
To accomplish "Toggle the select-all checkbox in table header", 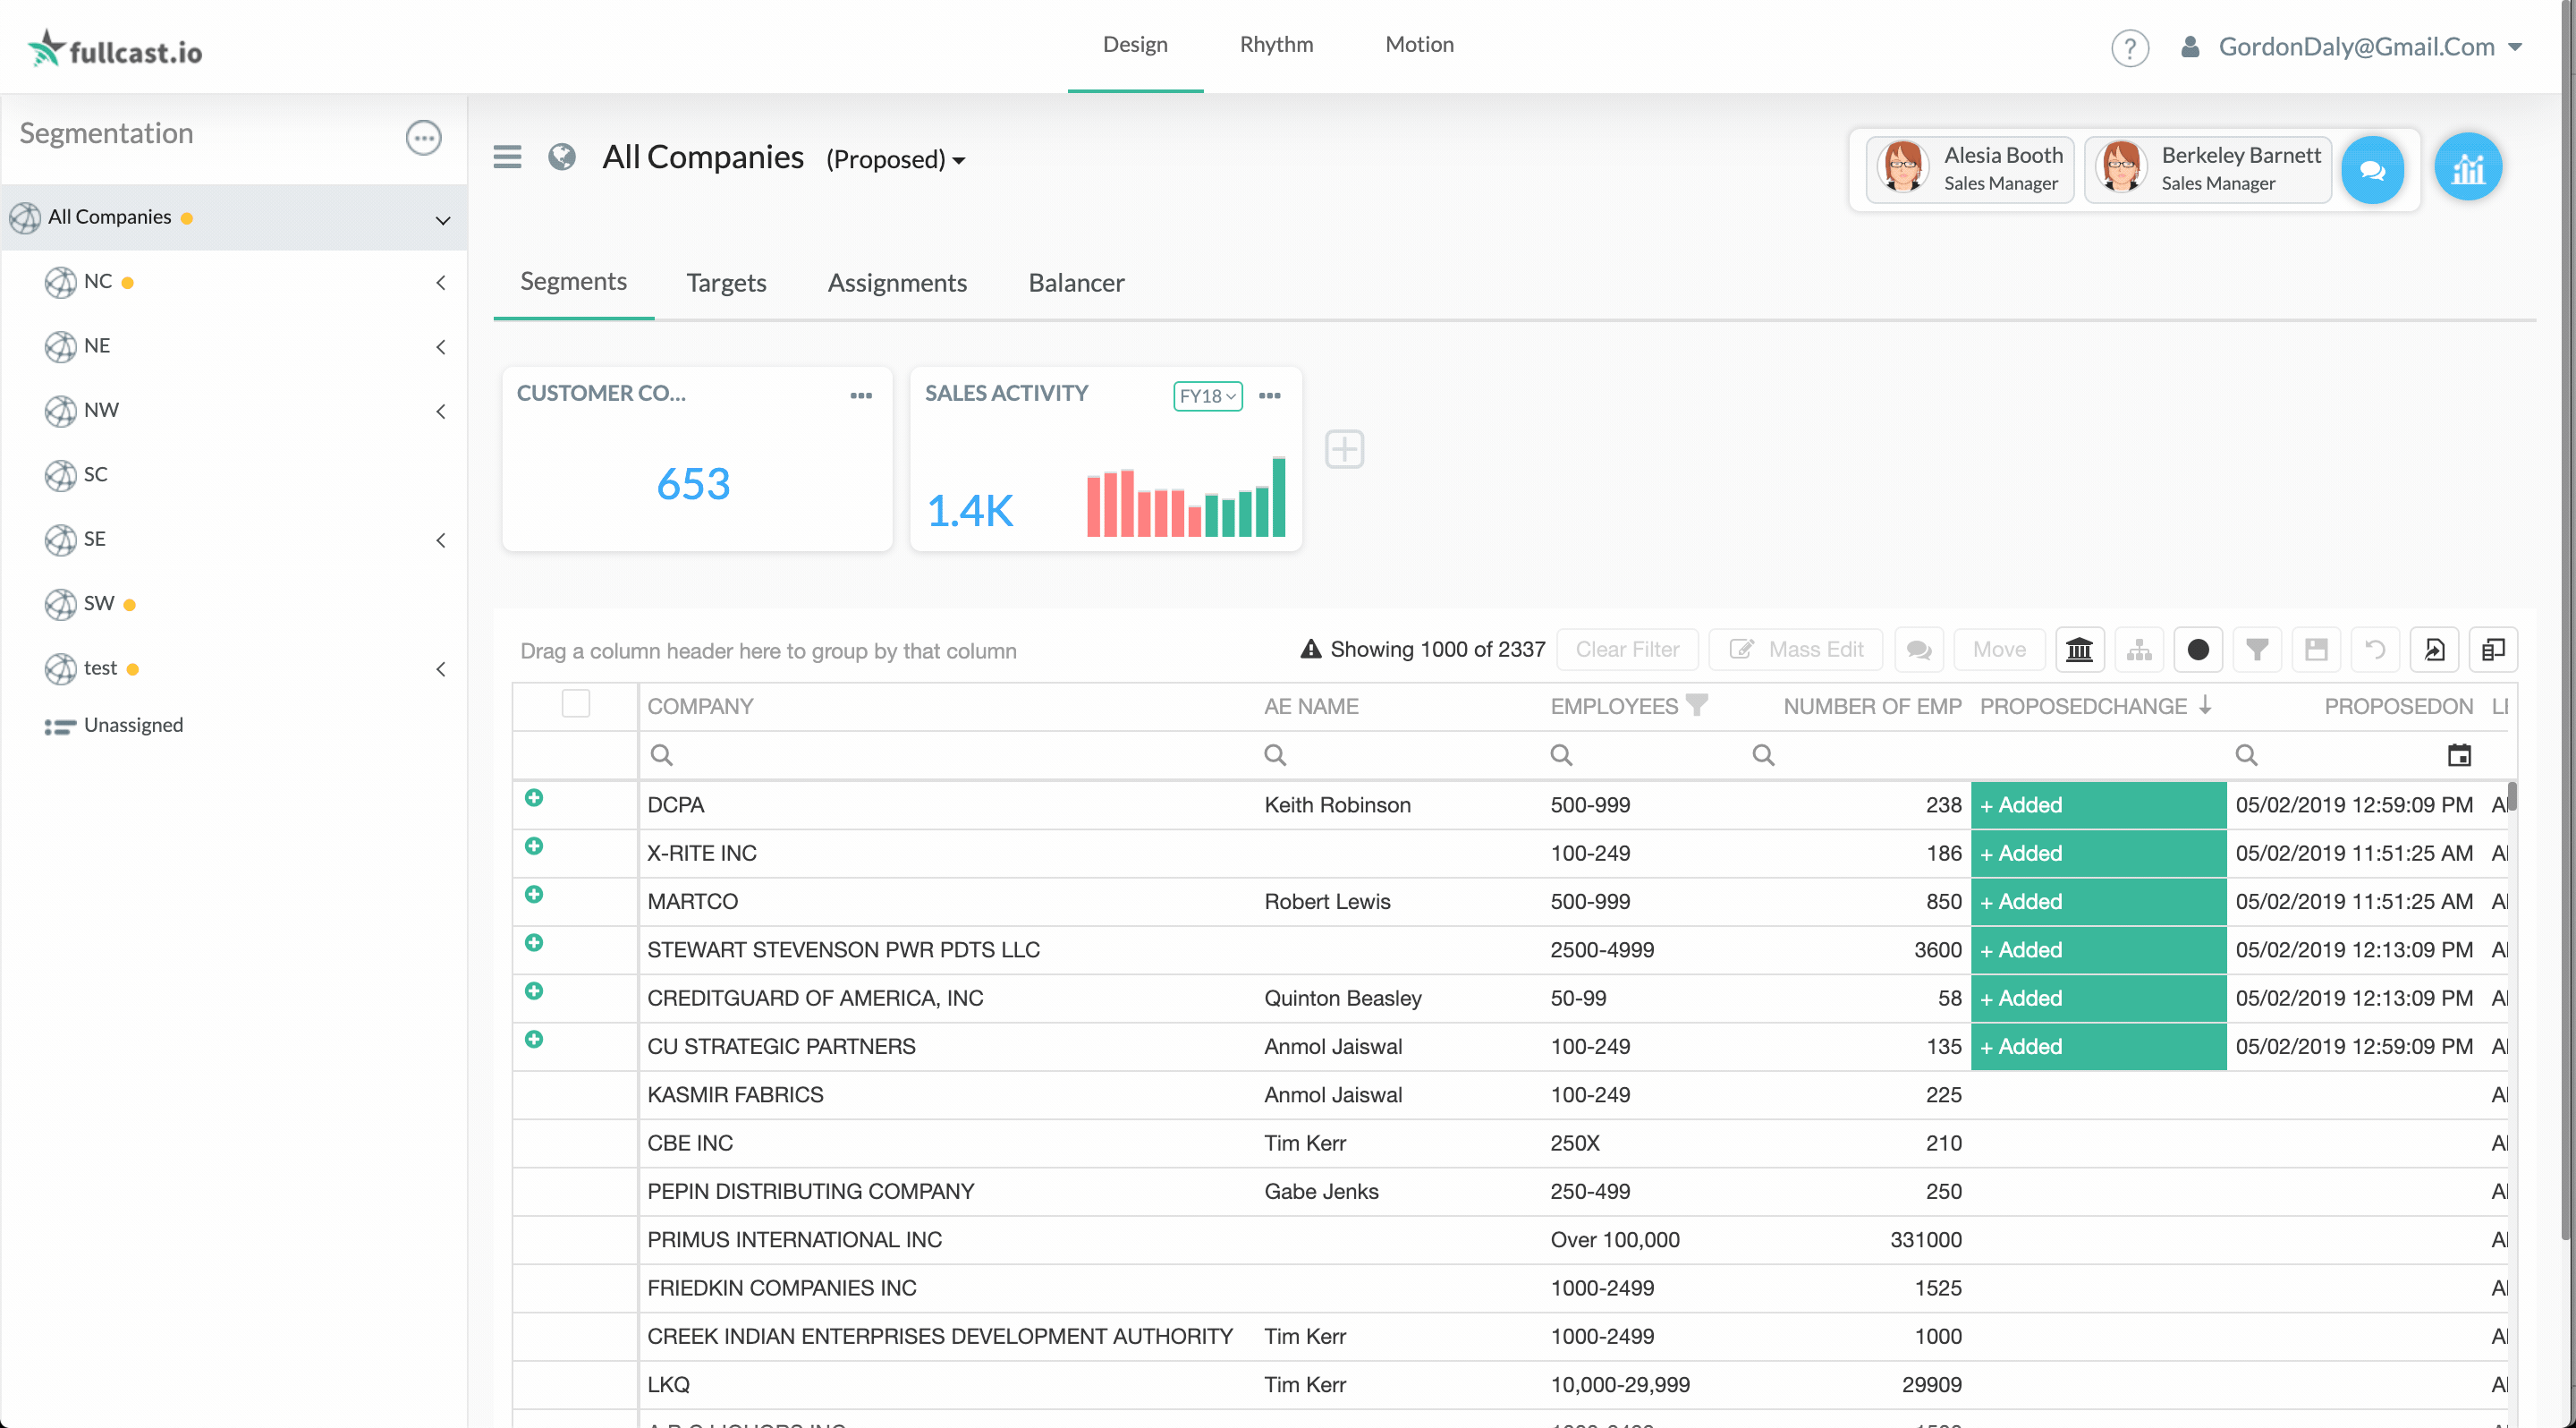I will coord(575,704).
